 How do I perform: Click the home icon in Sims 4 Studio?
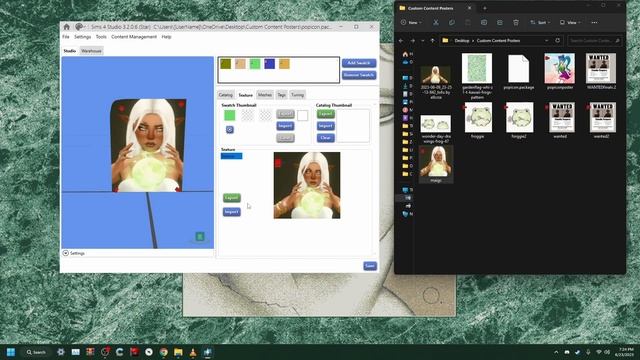[67, 27]
